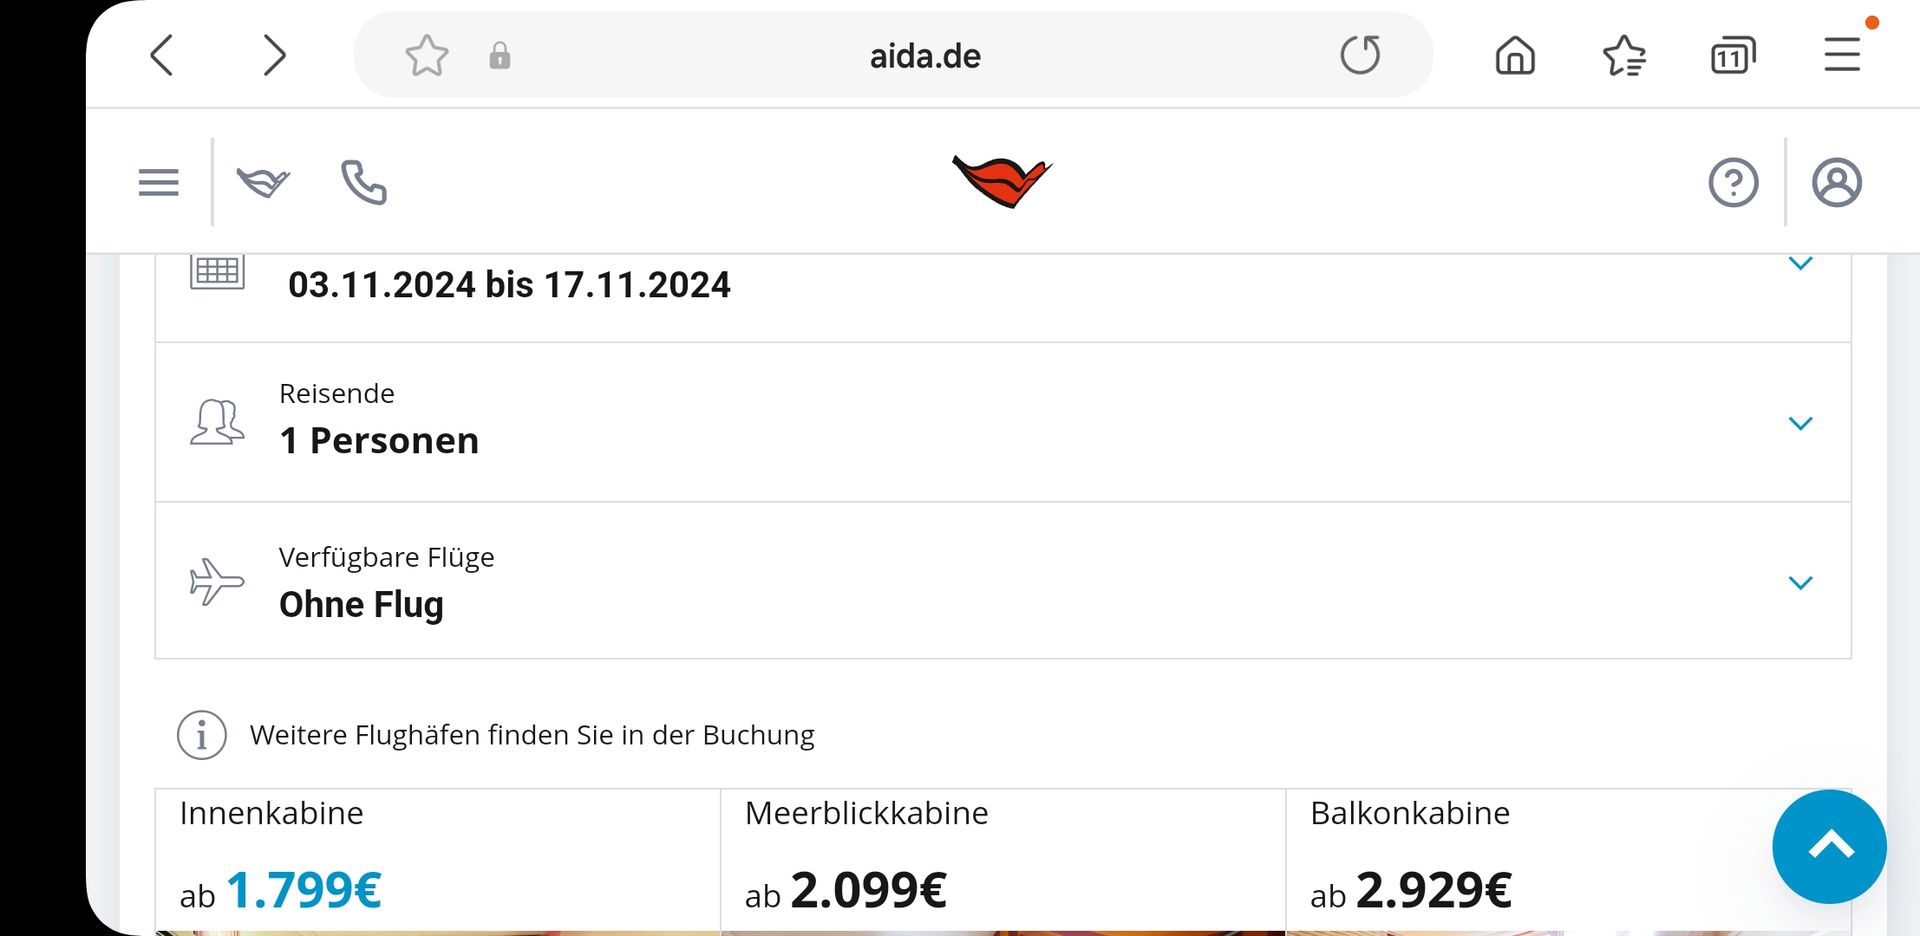Go back with the browser back arrow
The image size is (1920, 936).
pos(162,55)
